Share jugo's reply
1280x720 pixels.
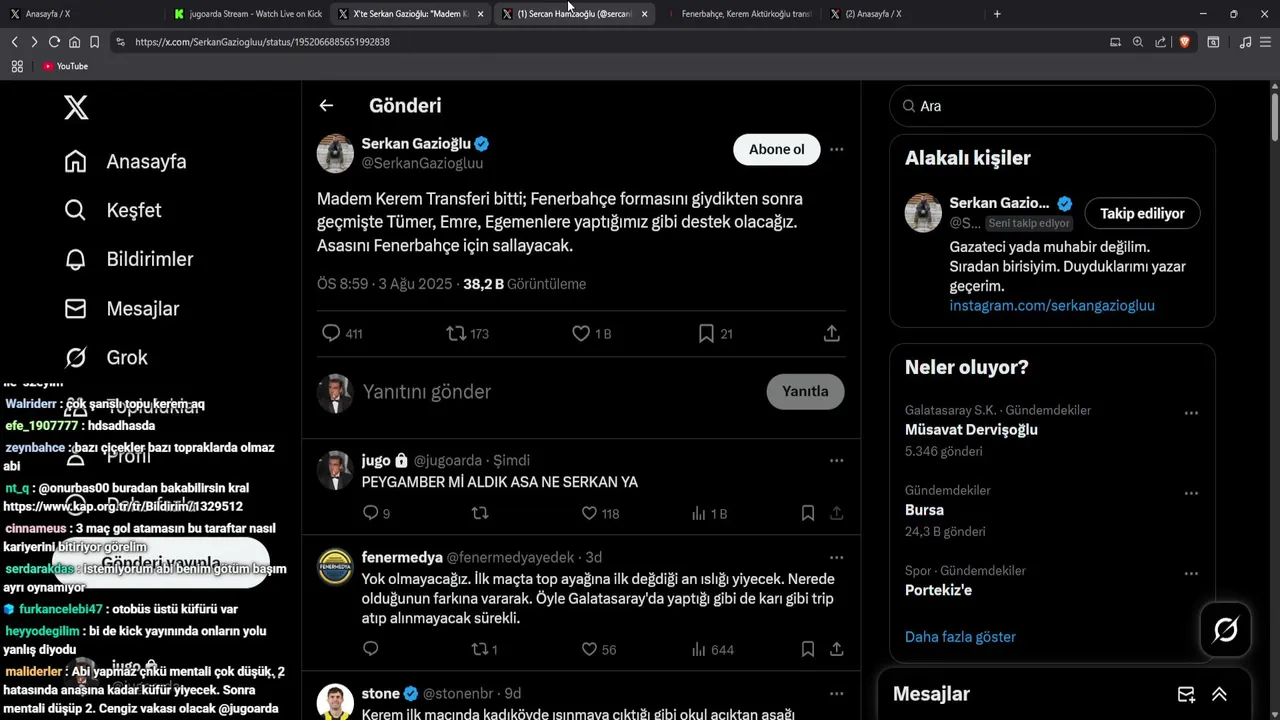pyautogui.click(x=837, y=513)
